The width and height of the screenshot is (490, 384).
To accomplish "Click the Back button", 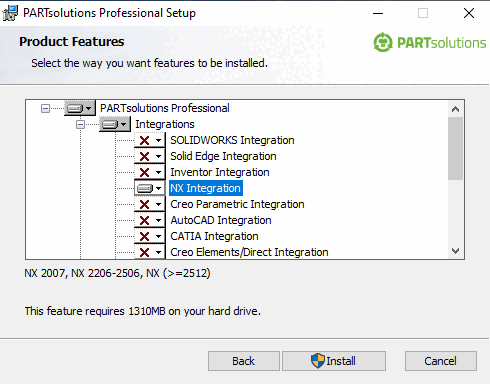I will [x=244, y=361].
